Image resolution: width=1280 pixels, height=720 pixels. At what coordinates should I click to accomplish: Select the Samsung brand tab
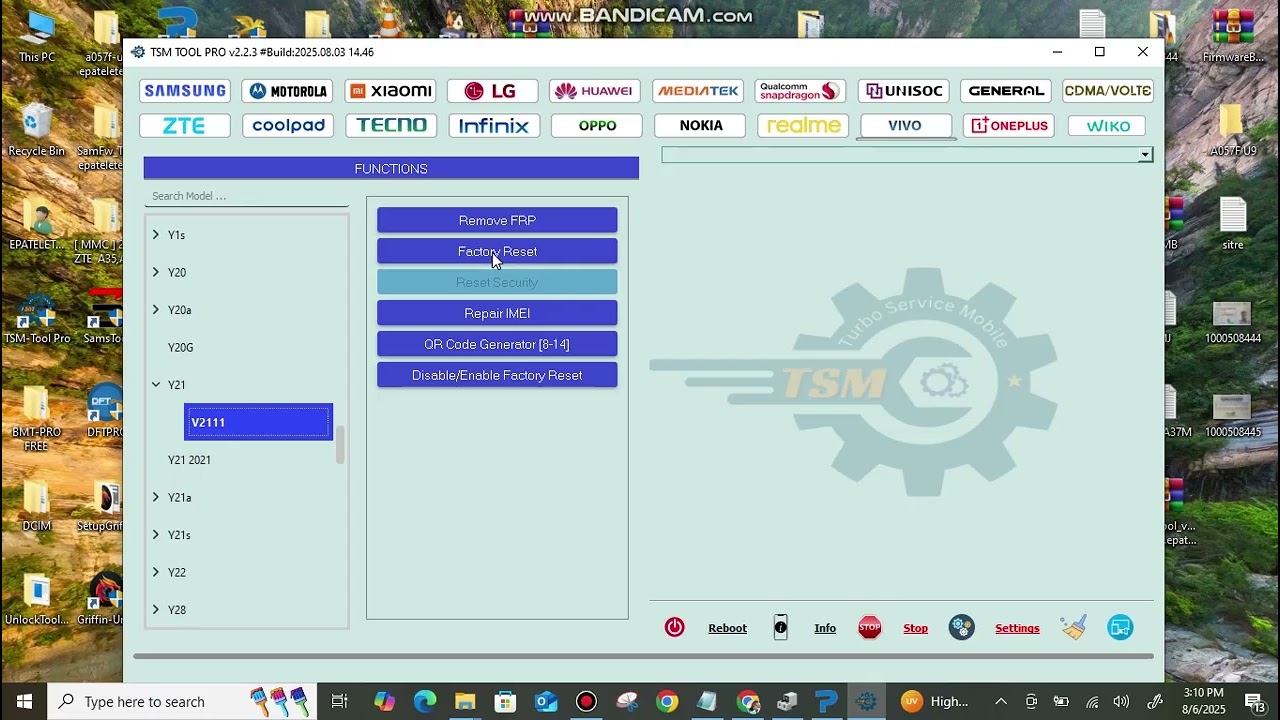[185, 91]
